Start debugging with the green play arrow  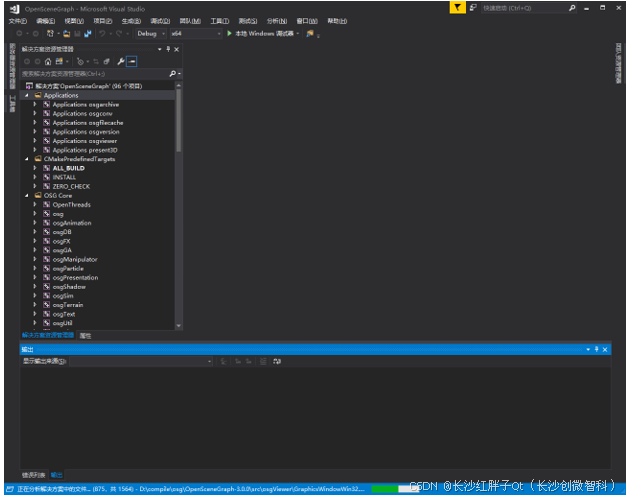pos(230,33)
